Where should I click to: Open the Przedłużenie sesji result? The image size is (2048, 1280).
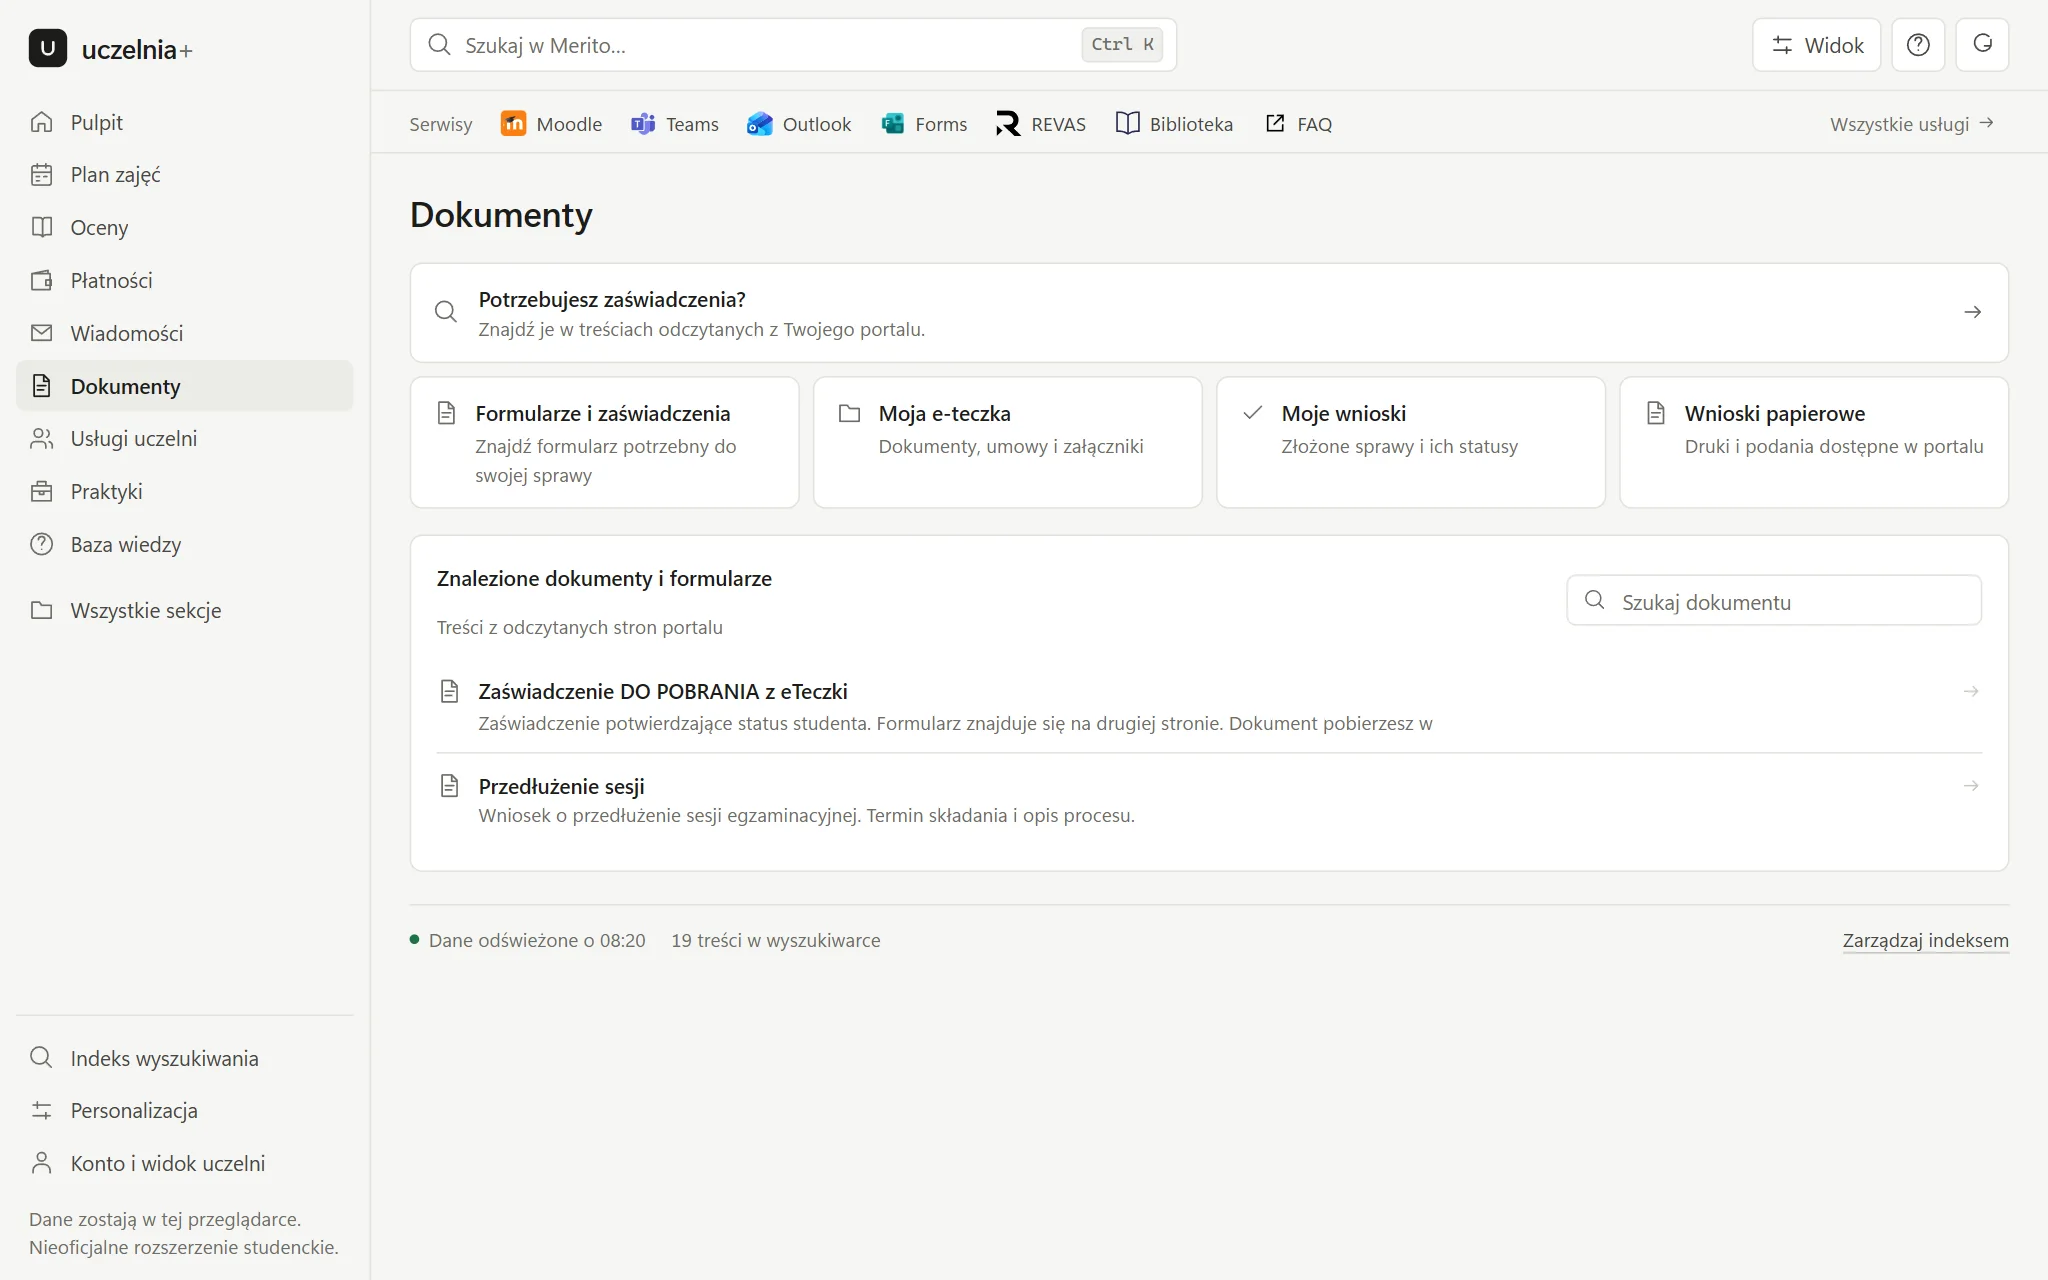tap(1209, 800)
